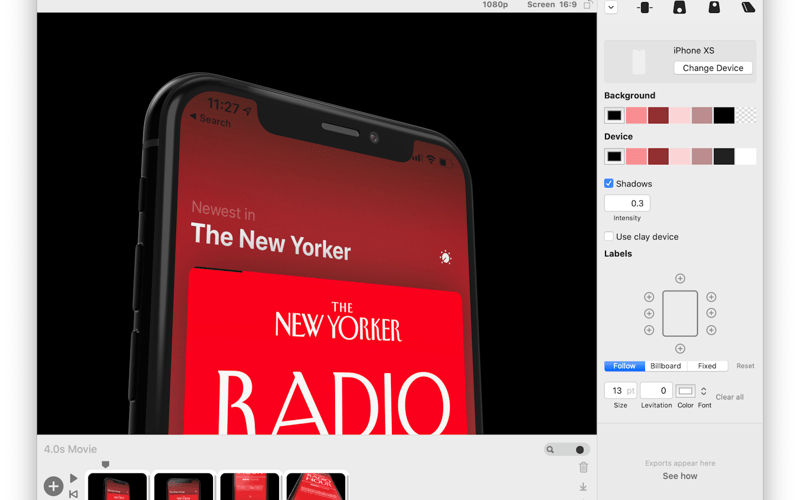This screenshot has width=800, height=500.
Task: Pick the dusty rose Background swatch
Action: point(702,115)
